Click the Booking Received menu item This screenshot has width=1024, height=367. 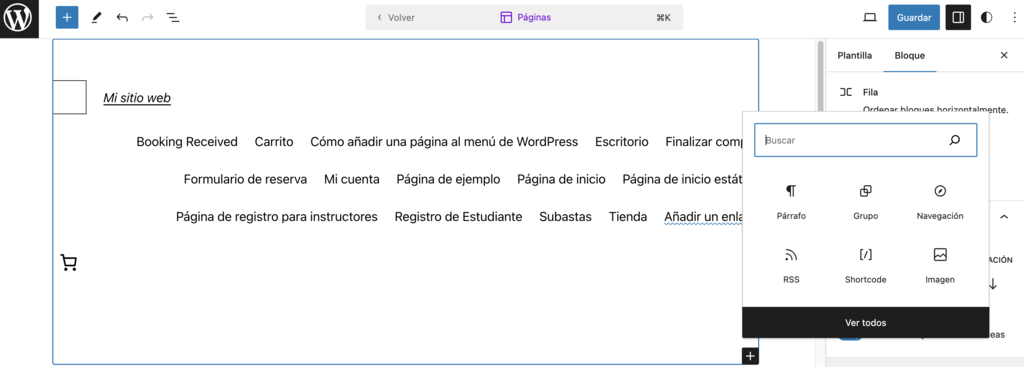(x=187, y=142)
